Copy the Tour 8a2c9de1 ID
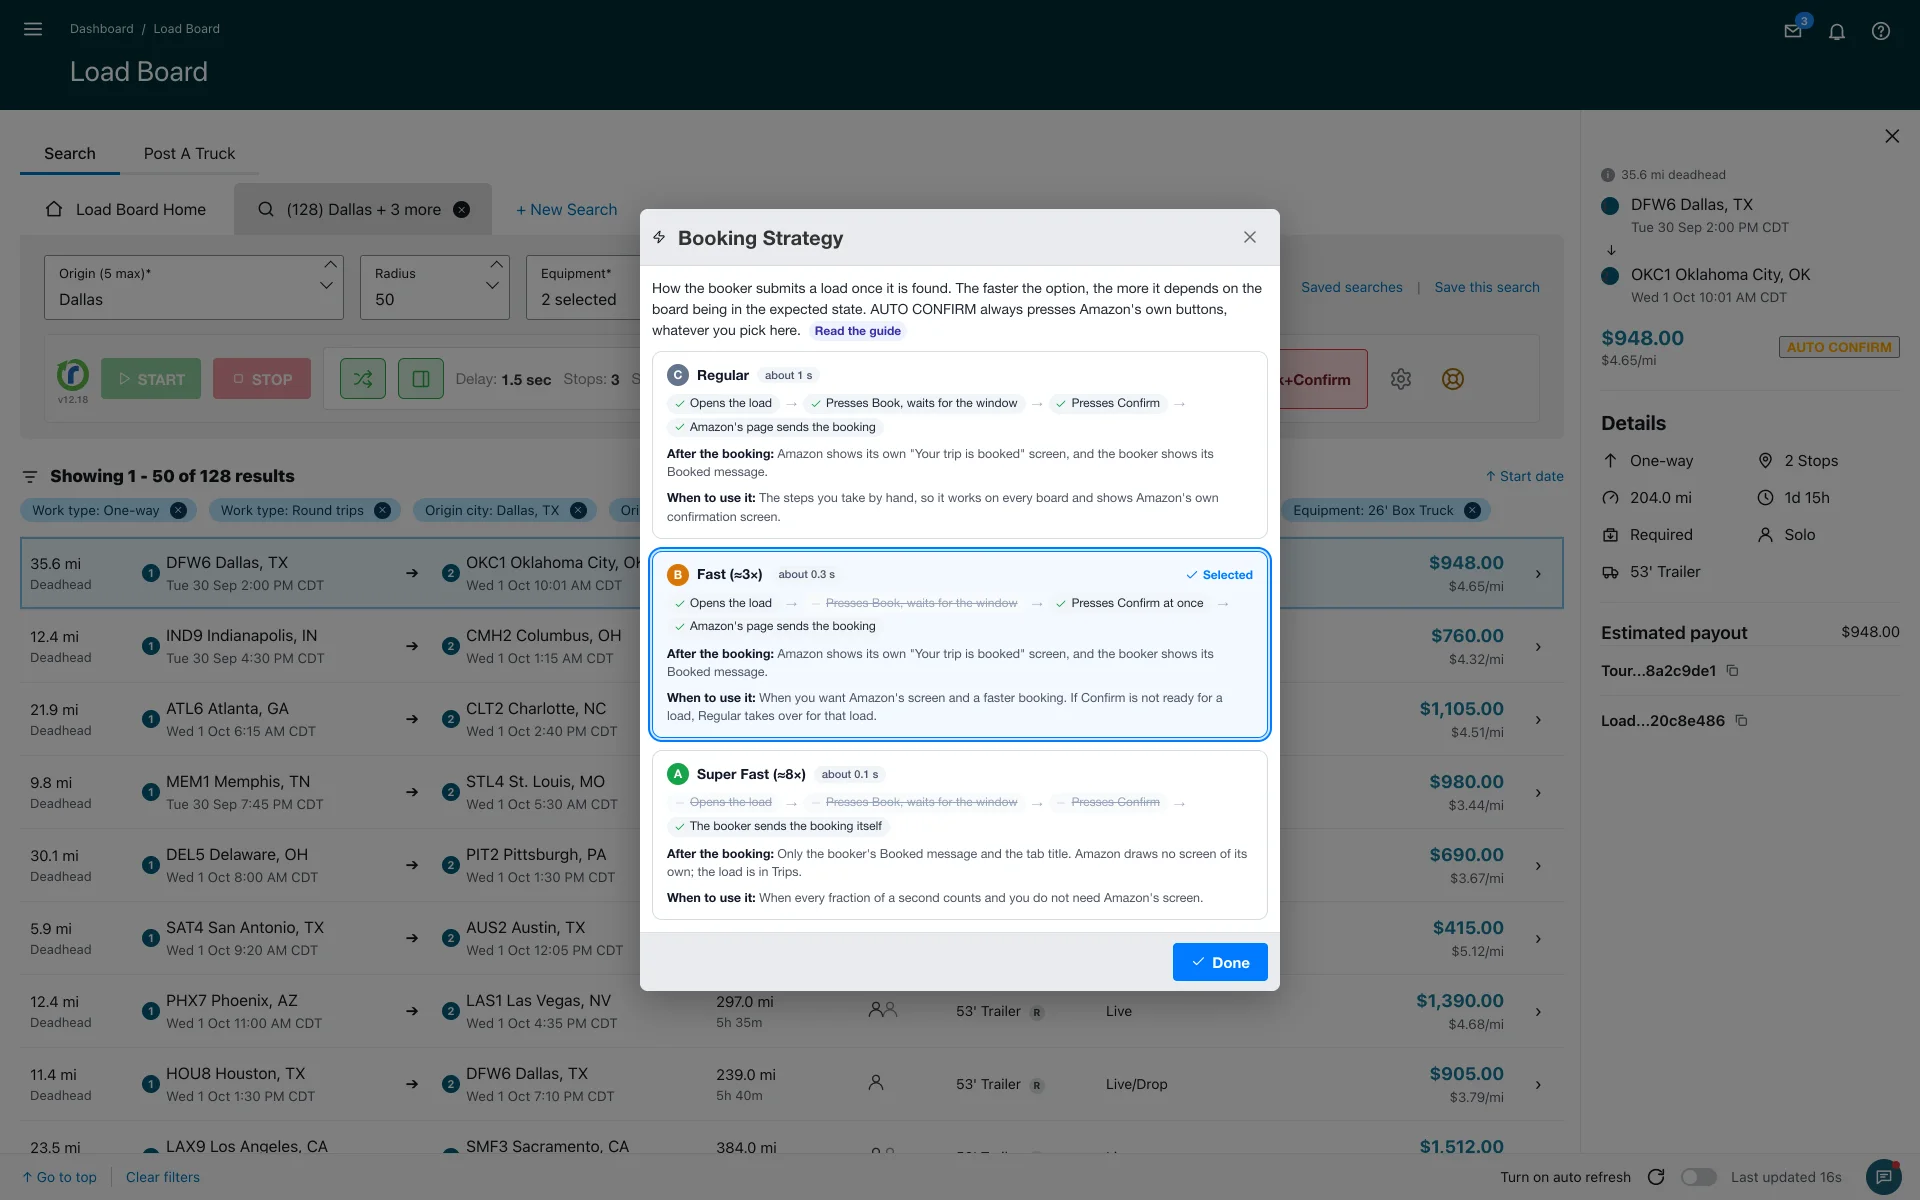This screenshot has height=1200, width=1920. (1733, 671)
